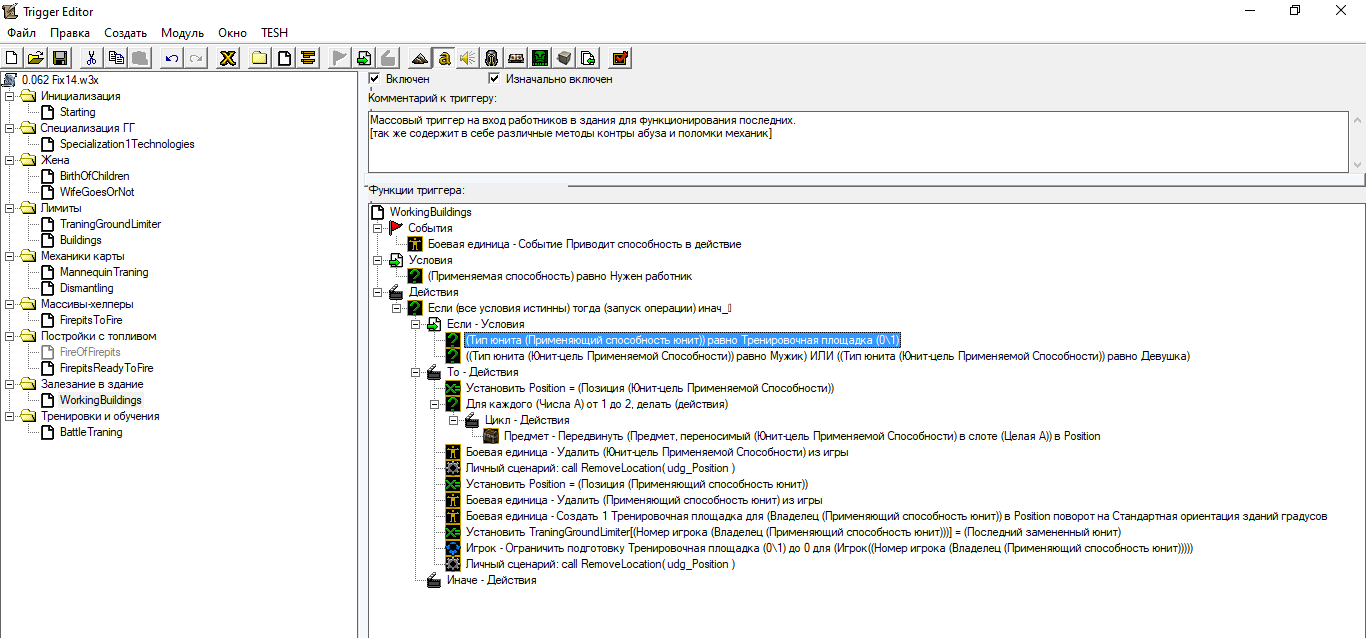The height and width of the screenshot is (638, 1368).
Task: Select the TraningGroundLimiter trigger
Action: click(110, 224)
